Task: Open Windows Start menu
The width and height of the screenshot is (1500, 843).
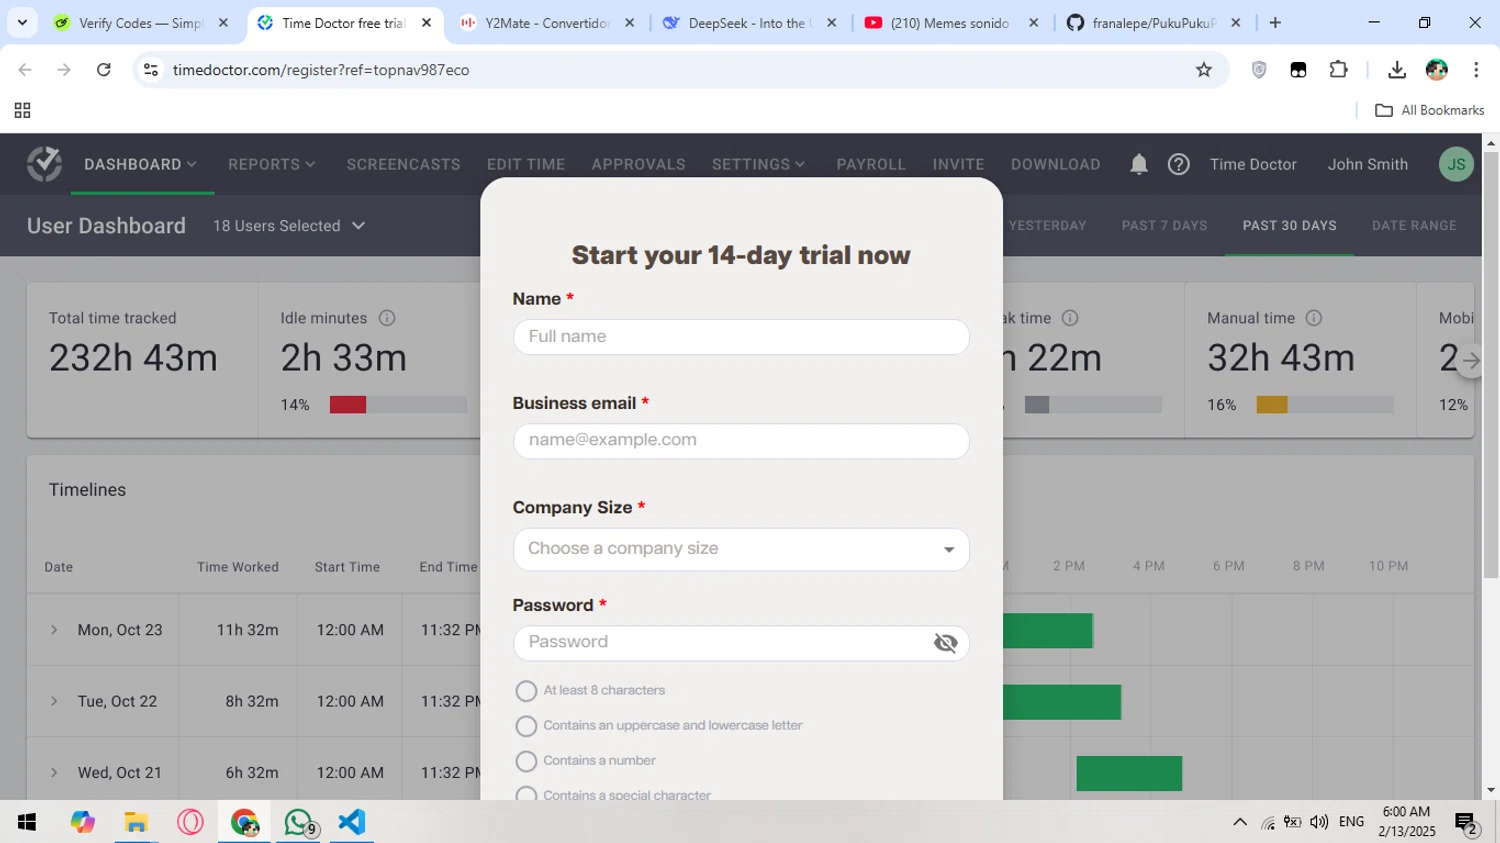Action: point(27,822)
